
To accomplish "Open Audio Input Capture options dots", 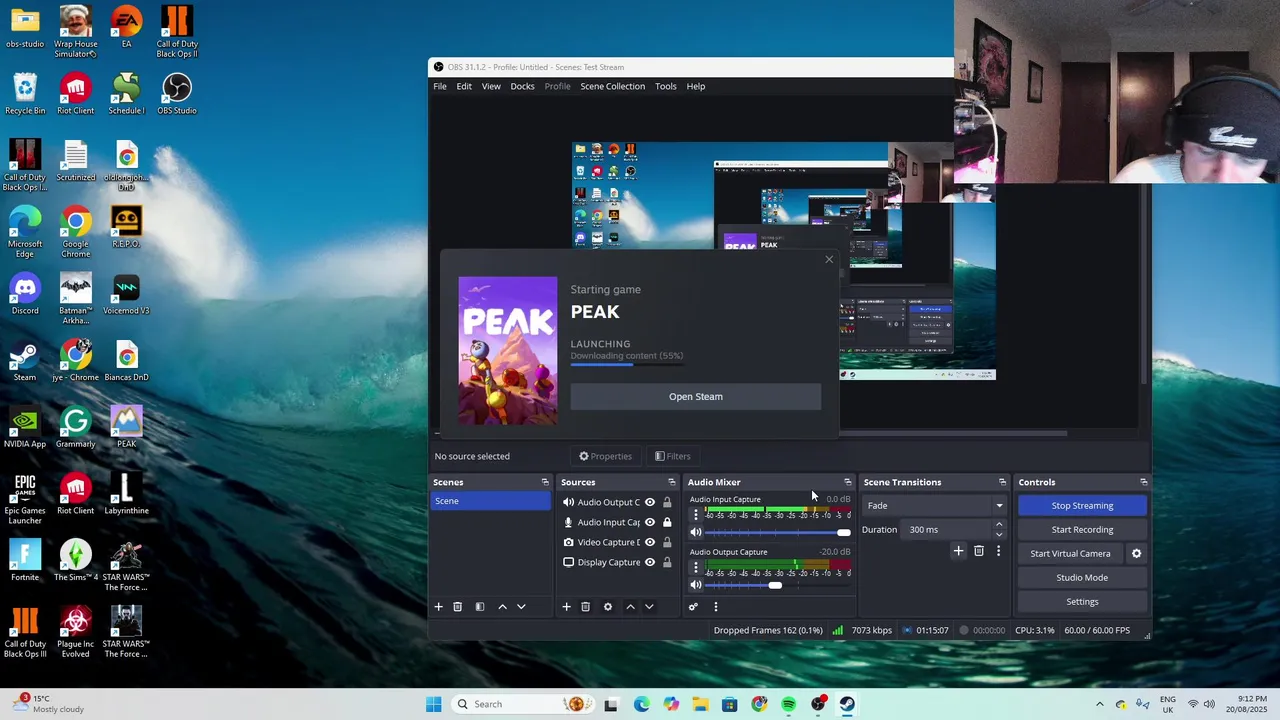I will [696, 515].
